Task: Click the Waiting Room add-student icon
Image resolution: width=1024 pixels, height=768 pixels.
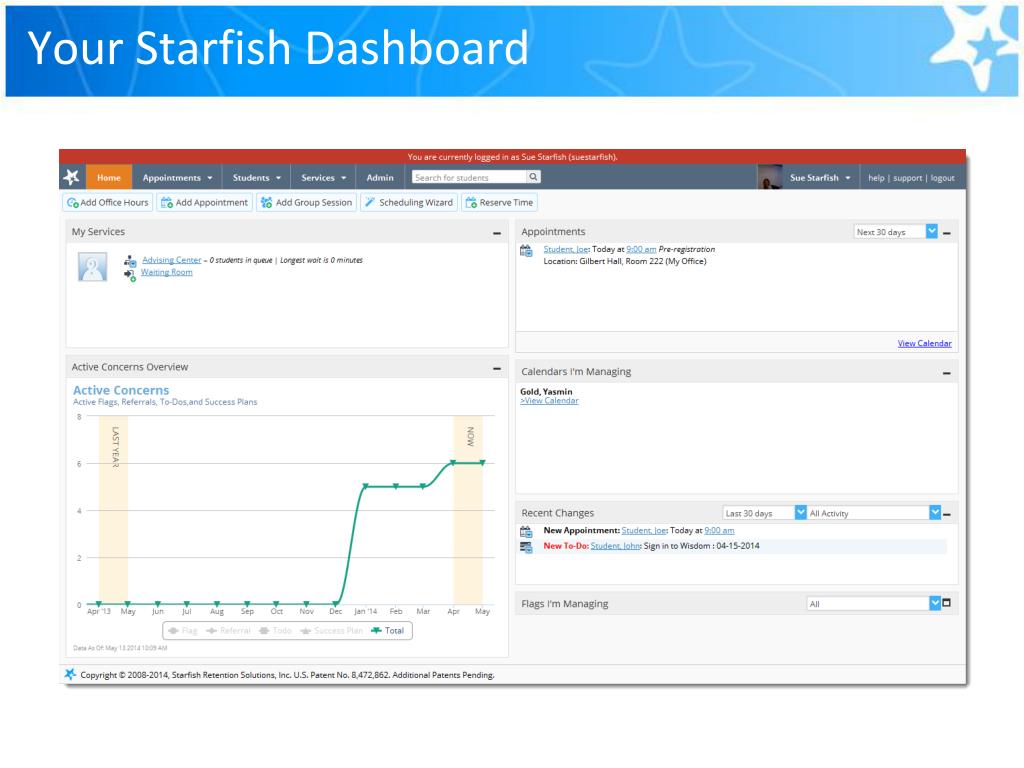Action: [130, 275]
